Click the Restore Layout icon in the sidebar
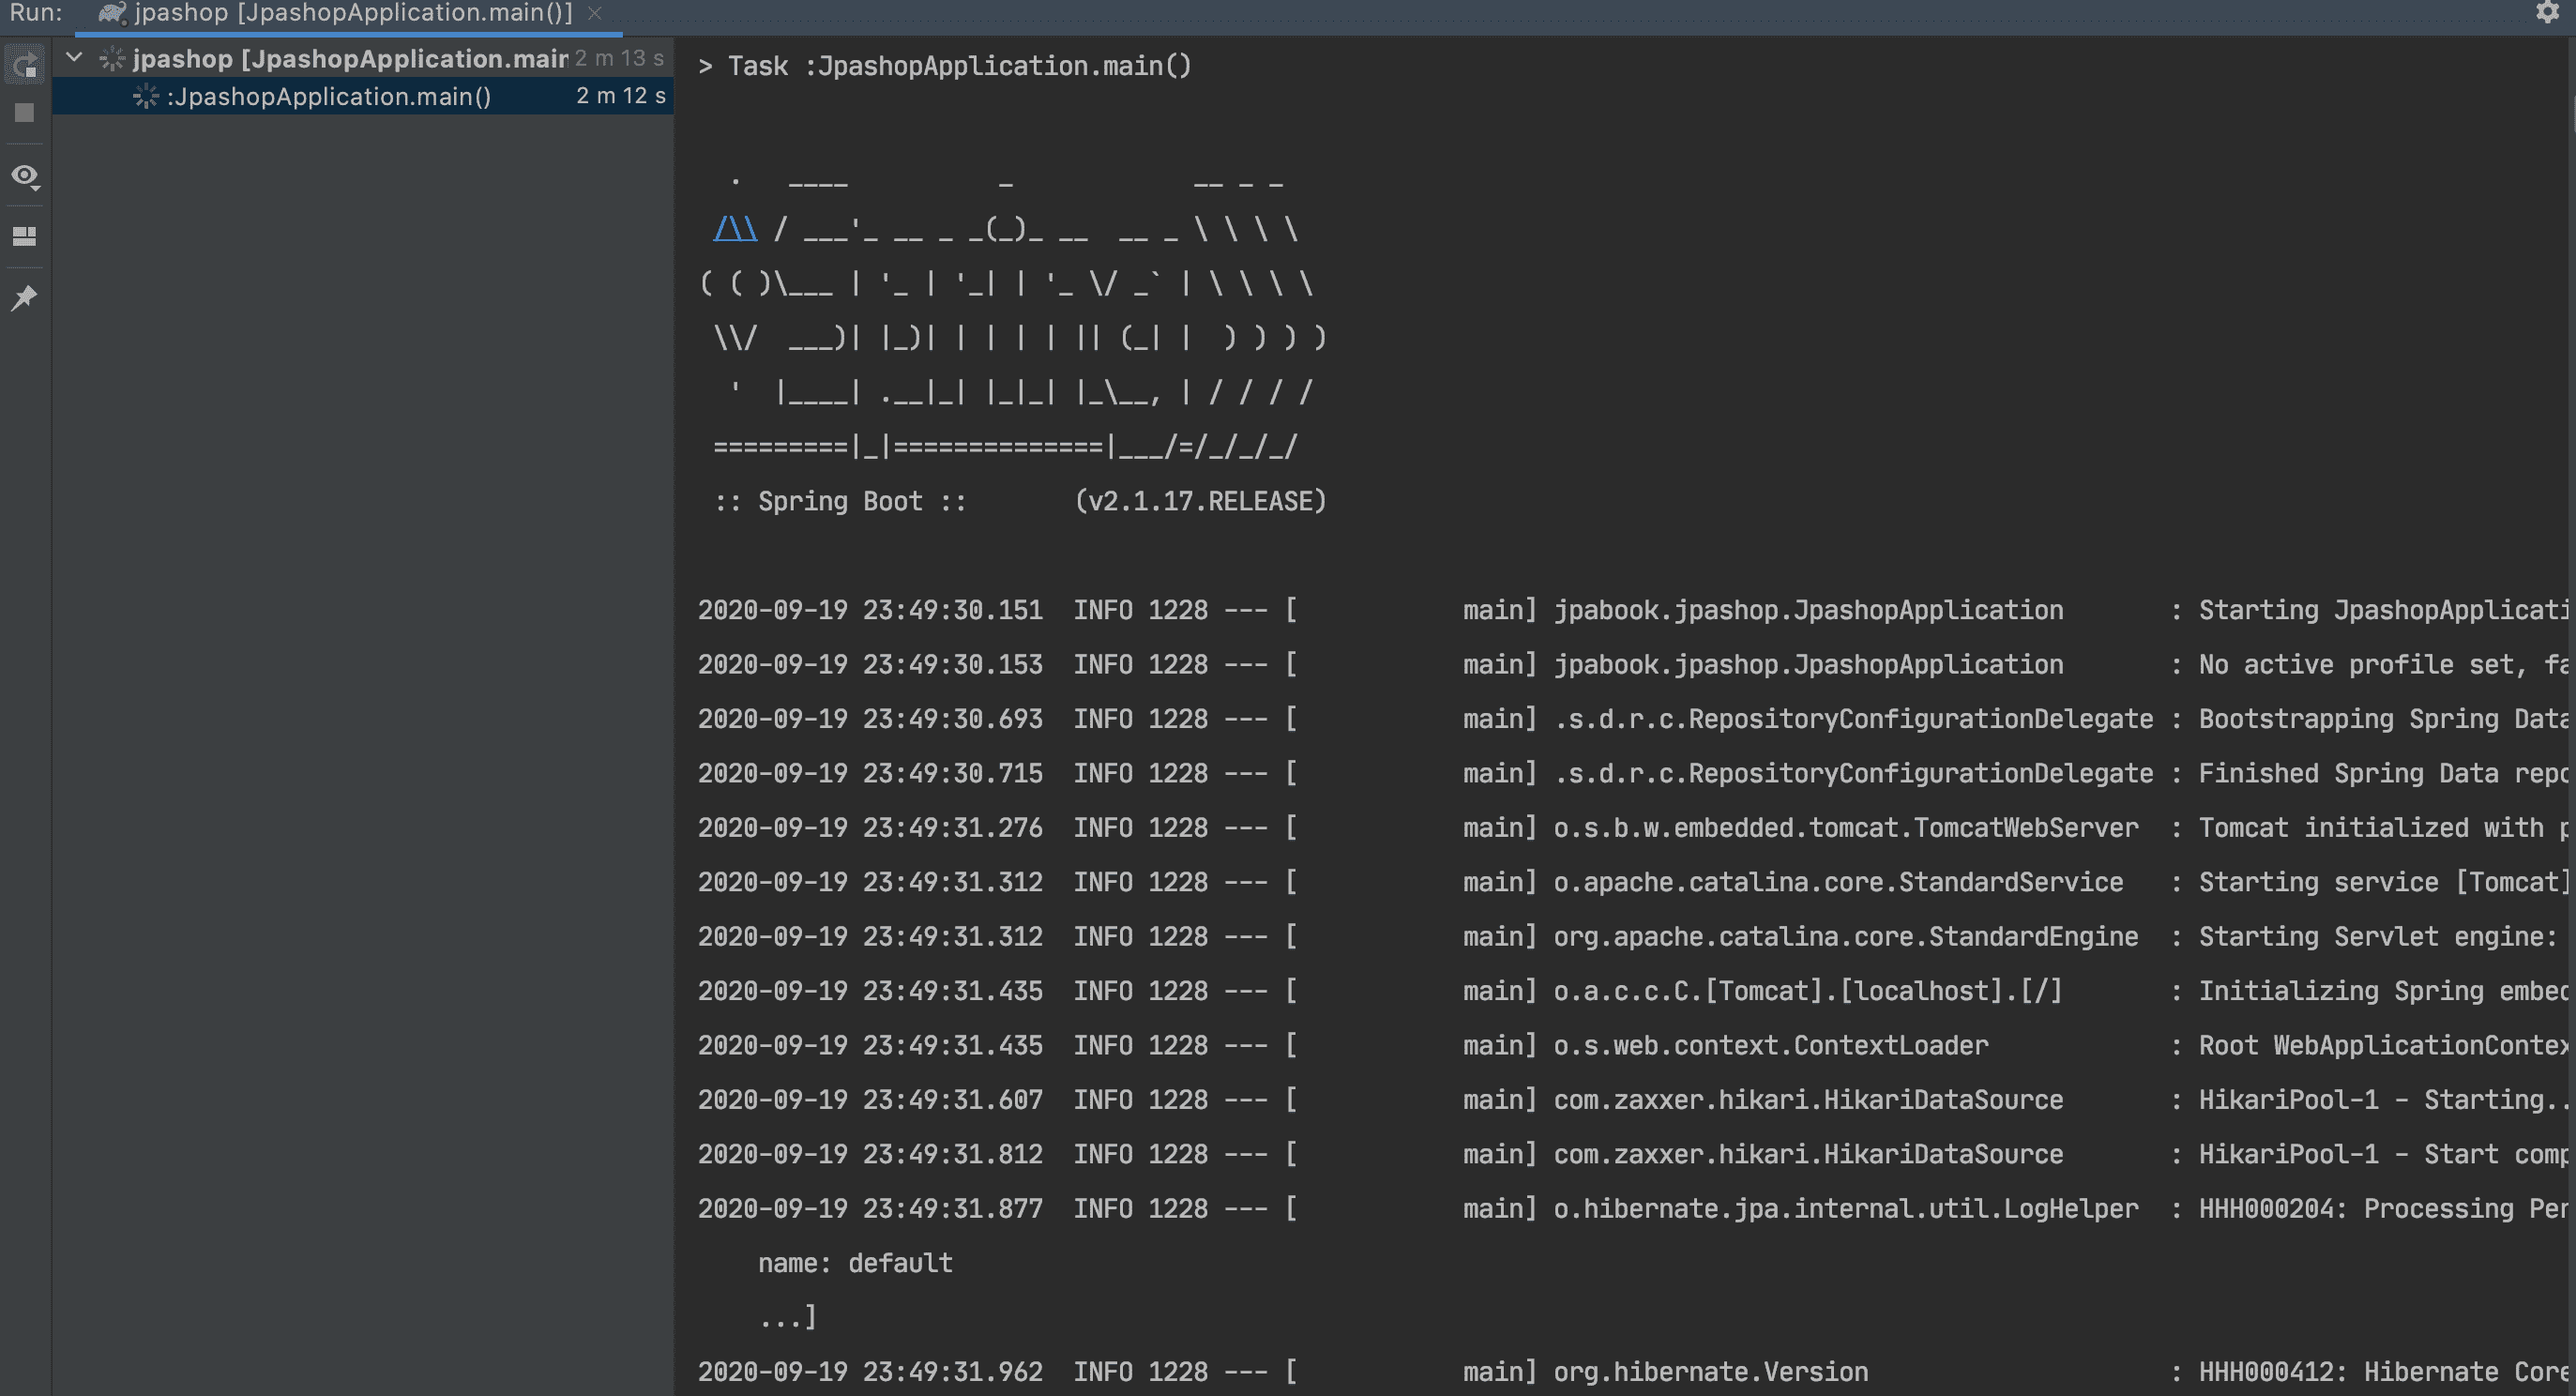Viewport: 2576px width, 1396px height. [x=24, y=236]
